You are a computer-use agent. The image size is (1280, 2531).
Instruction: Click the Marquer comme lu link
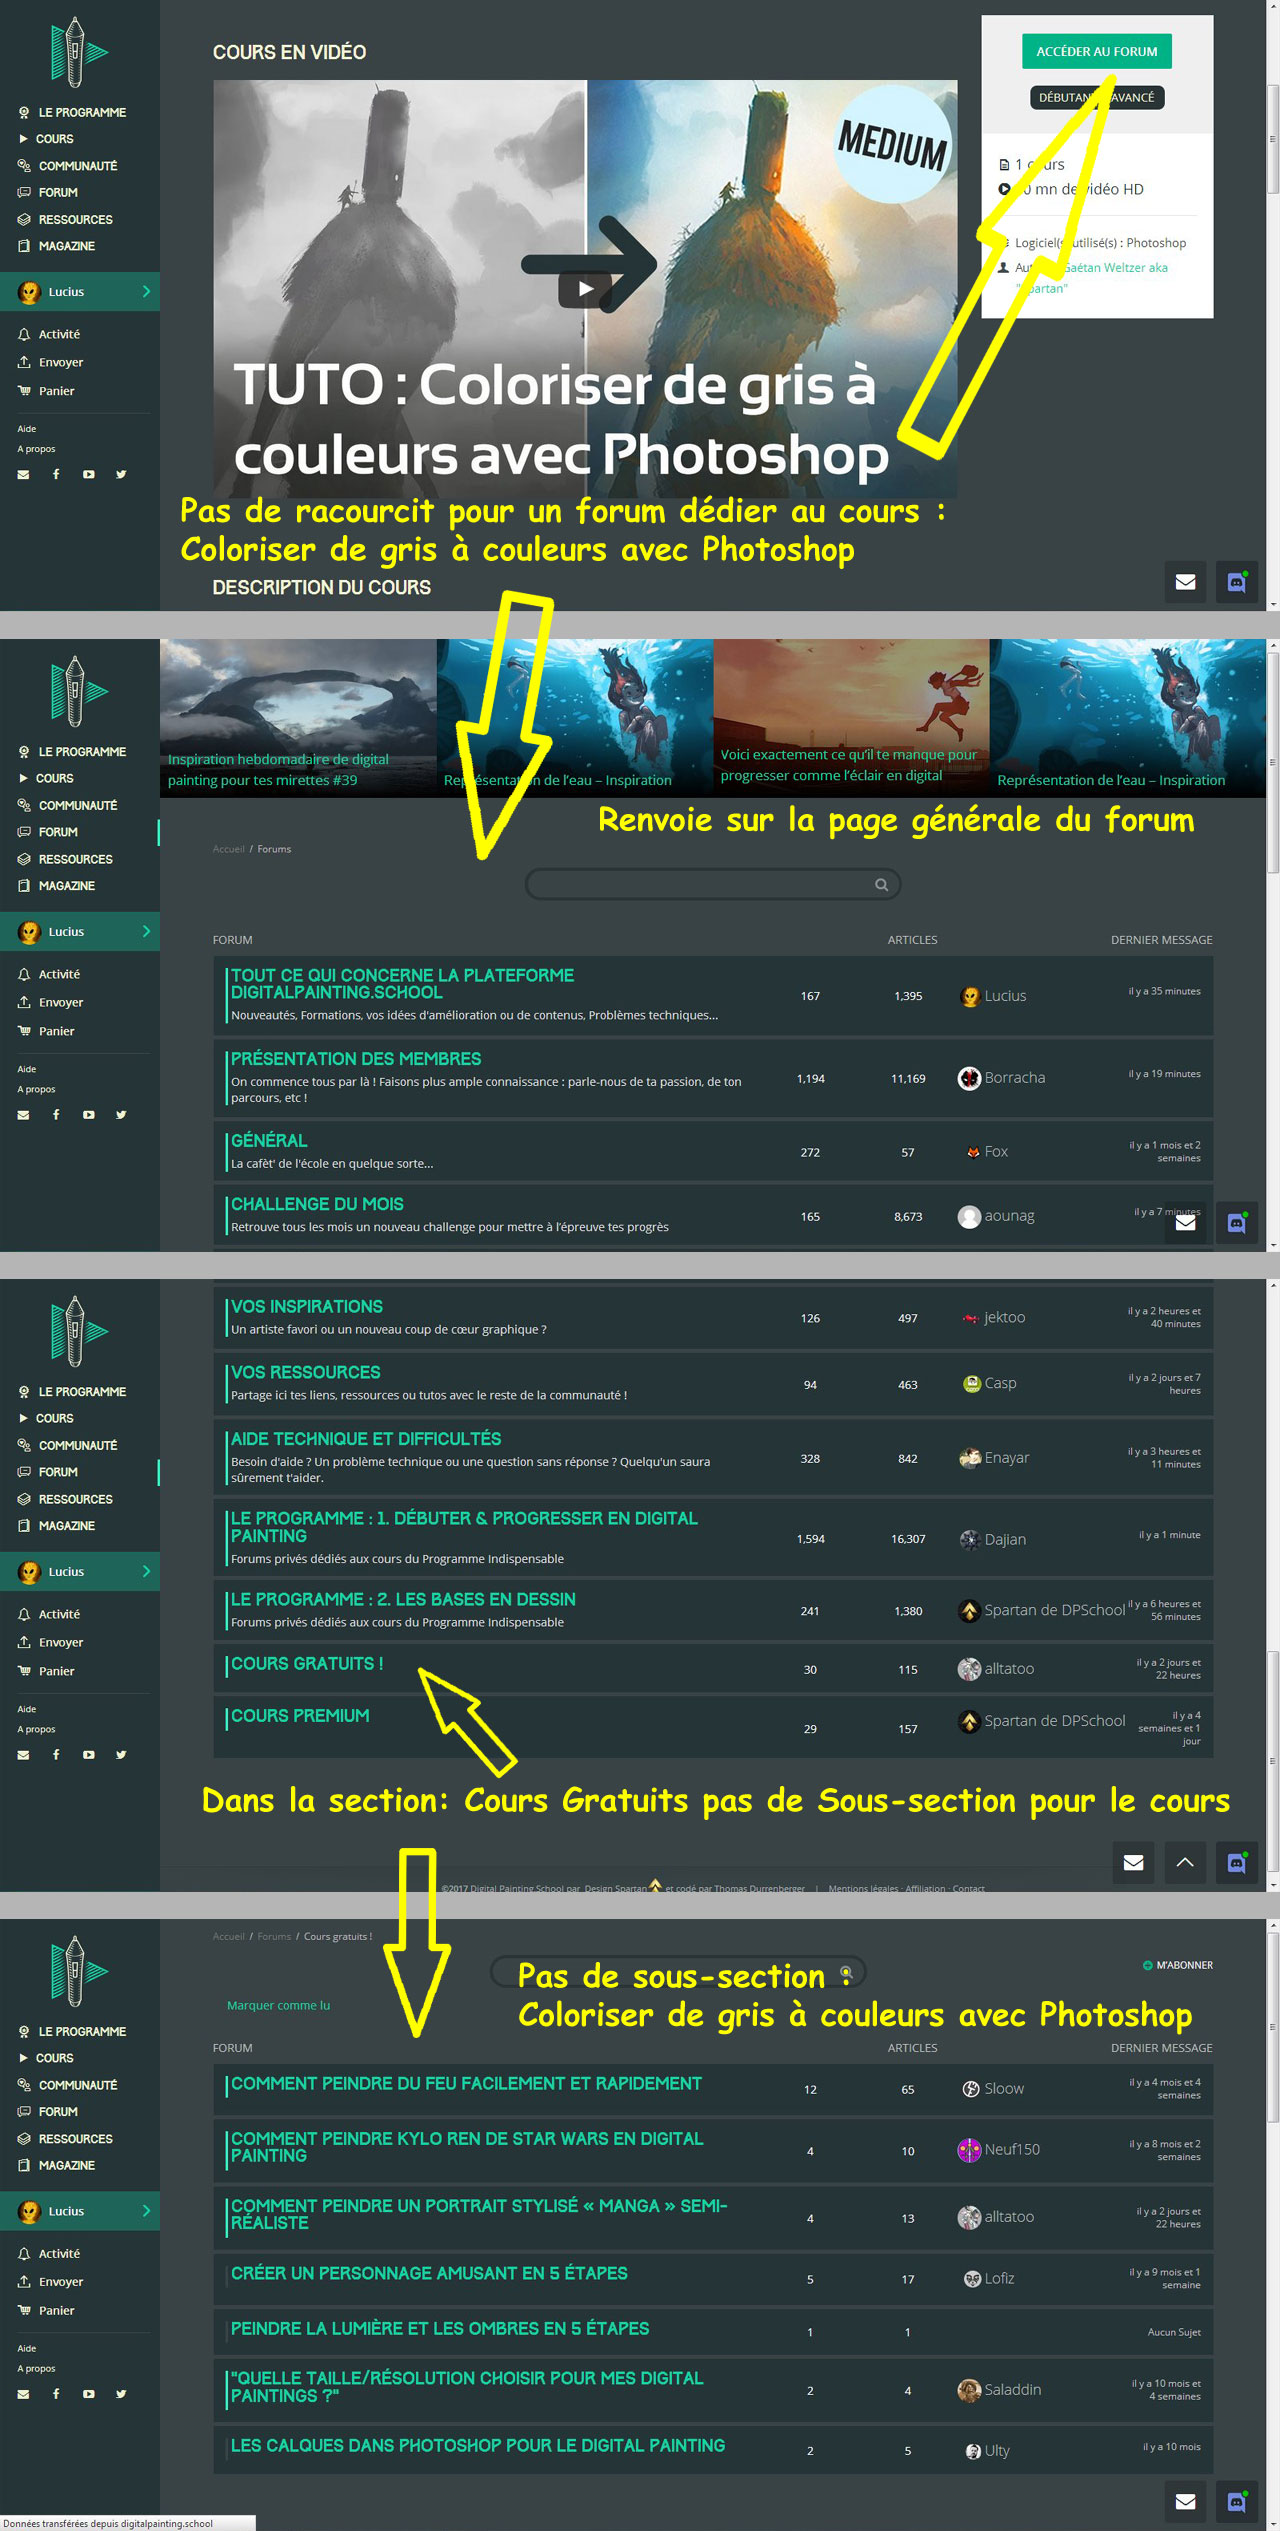point(278,2005)
